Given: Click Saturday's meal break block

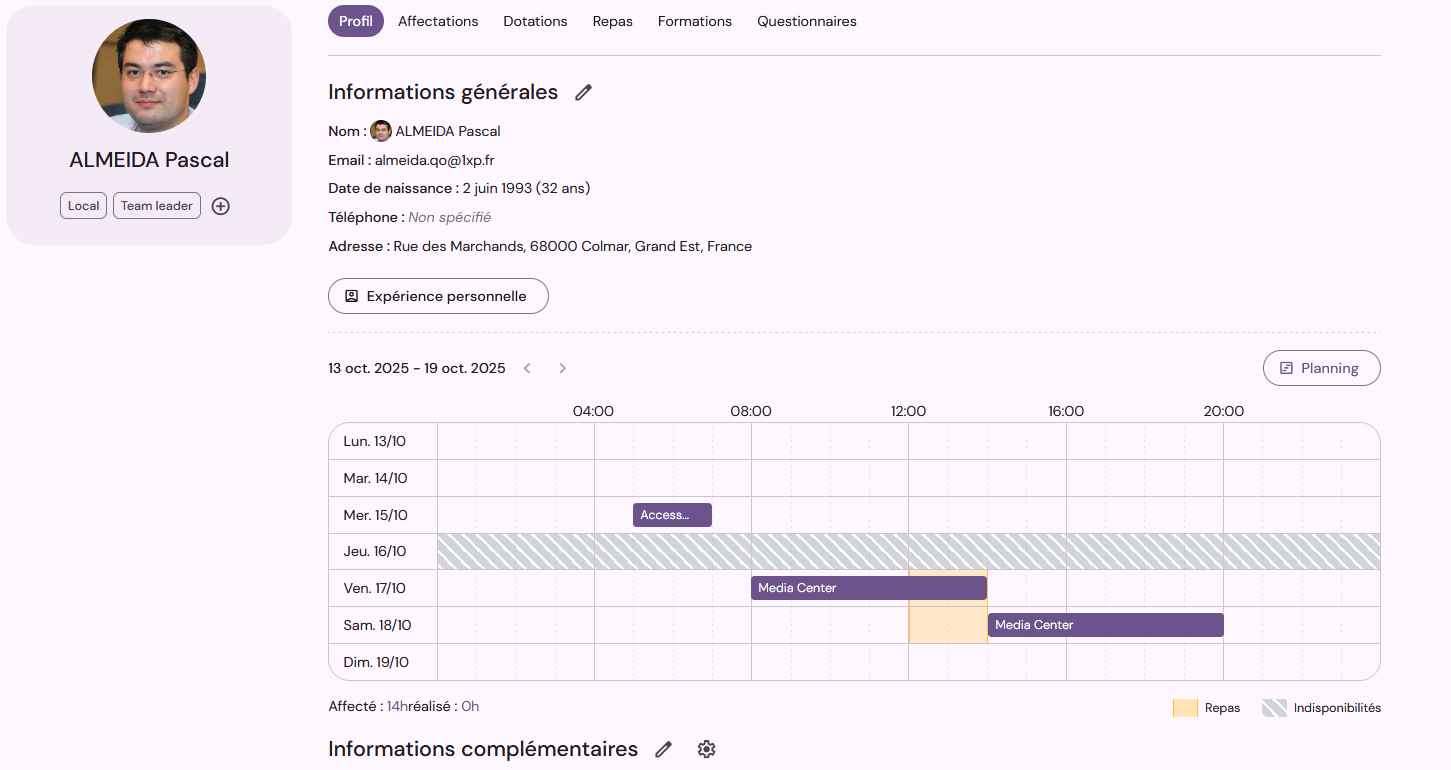Looking at the screenshot, I should point(948,625).
